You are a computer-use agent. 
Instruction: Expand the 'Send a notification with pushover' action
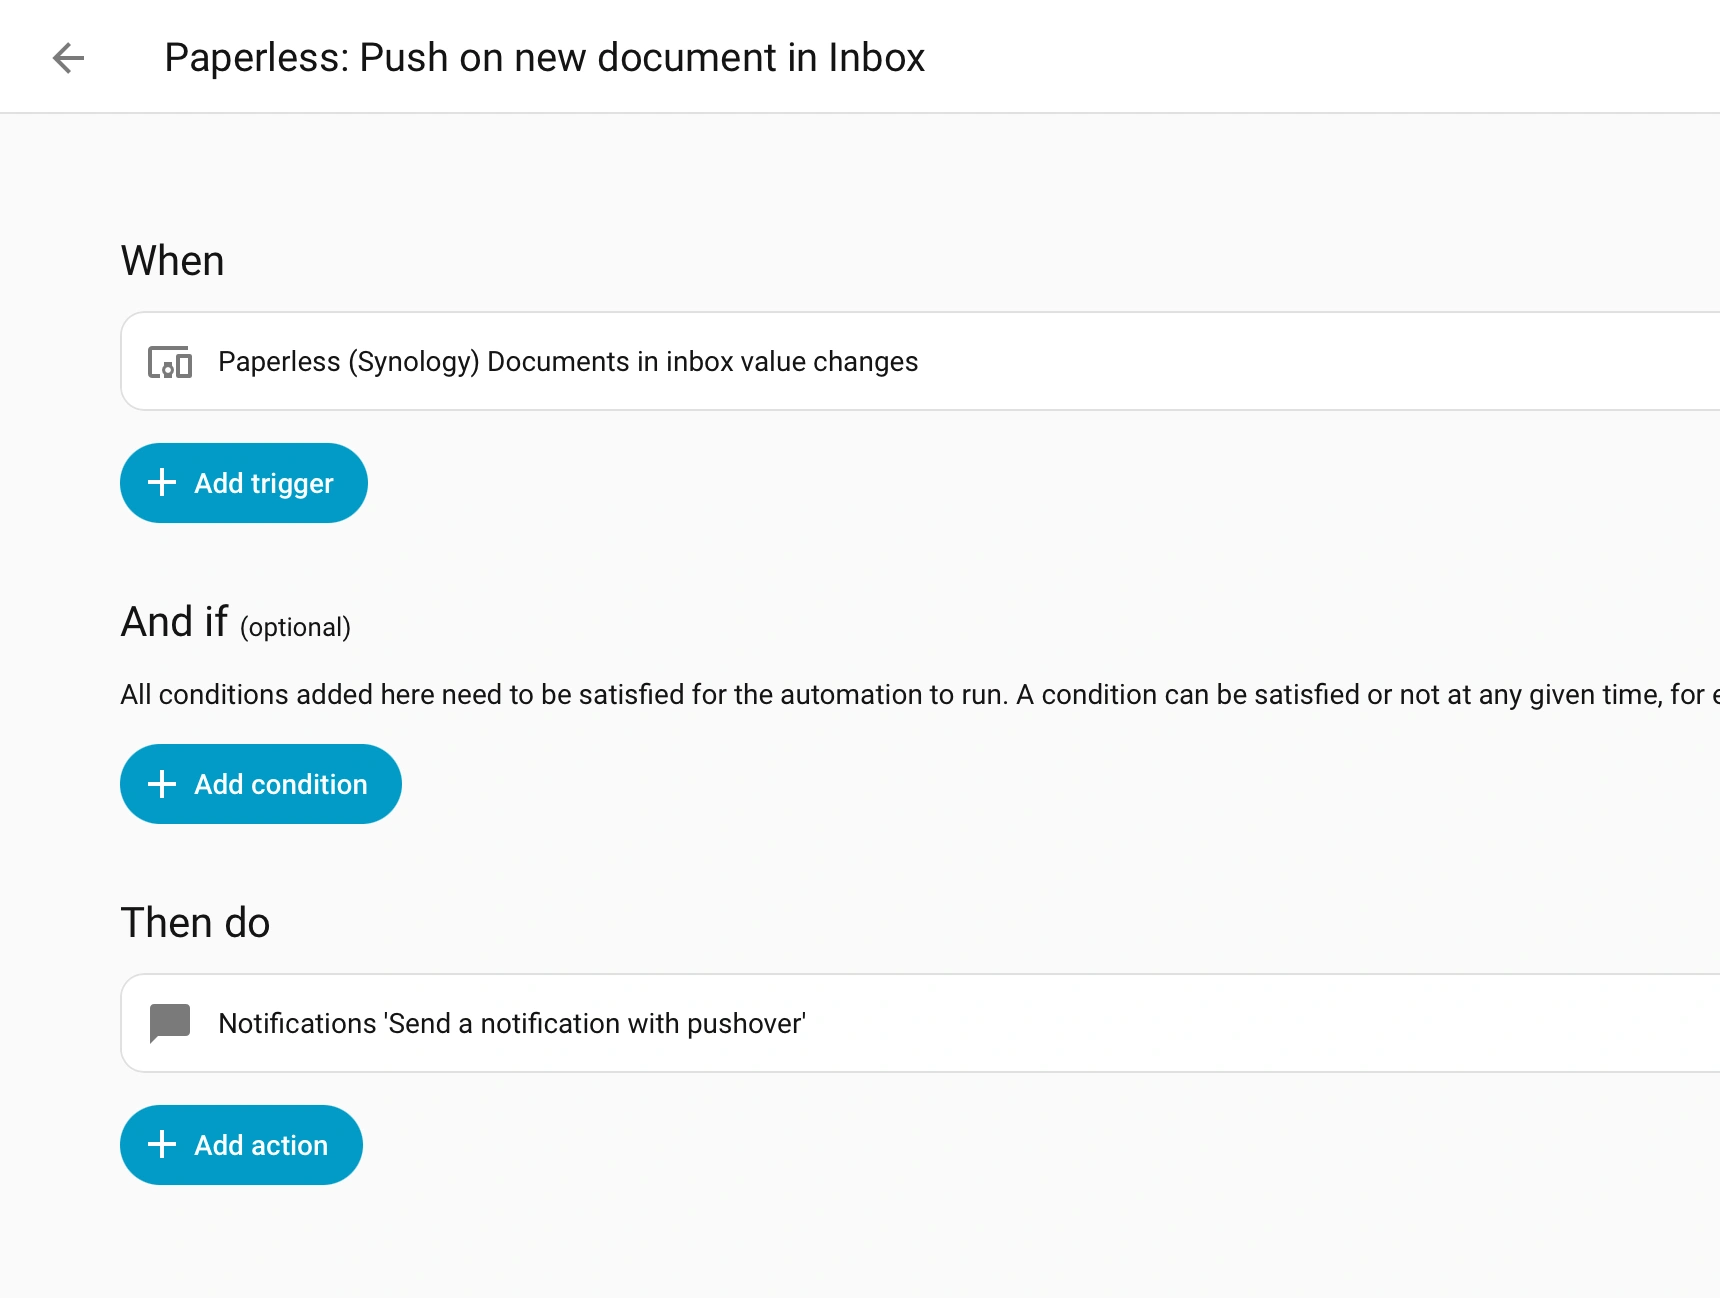click(511, 1024)
